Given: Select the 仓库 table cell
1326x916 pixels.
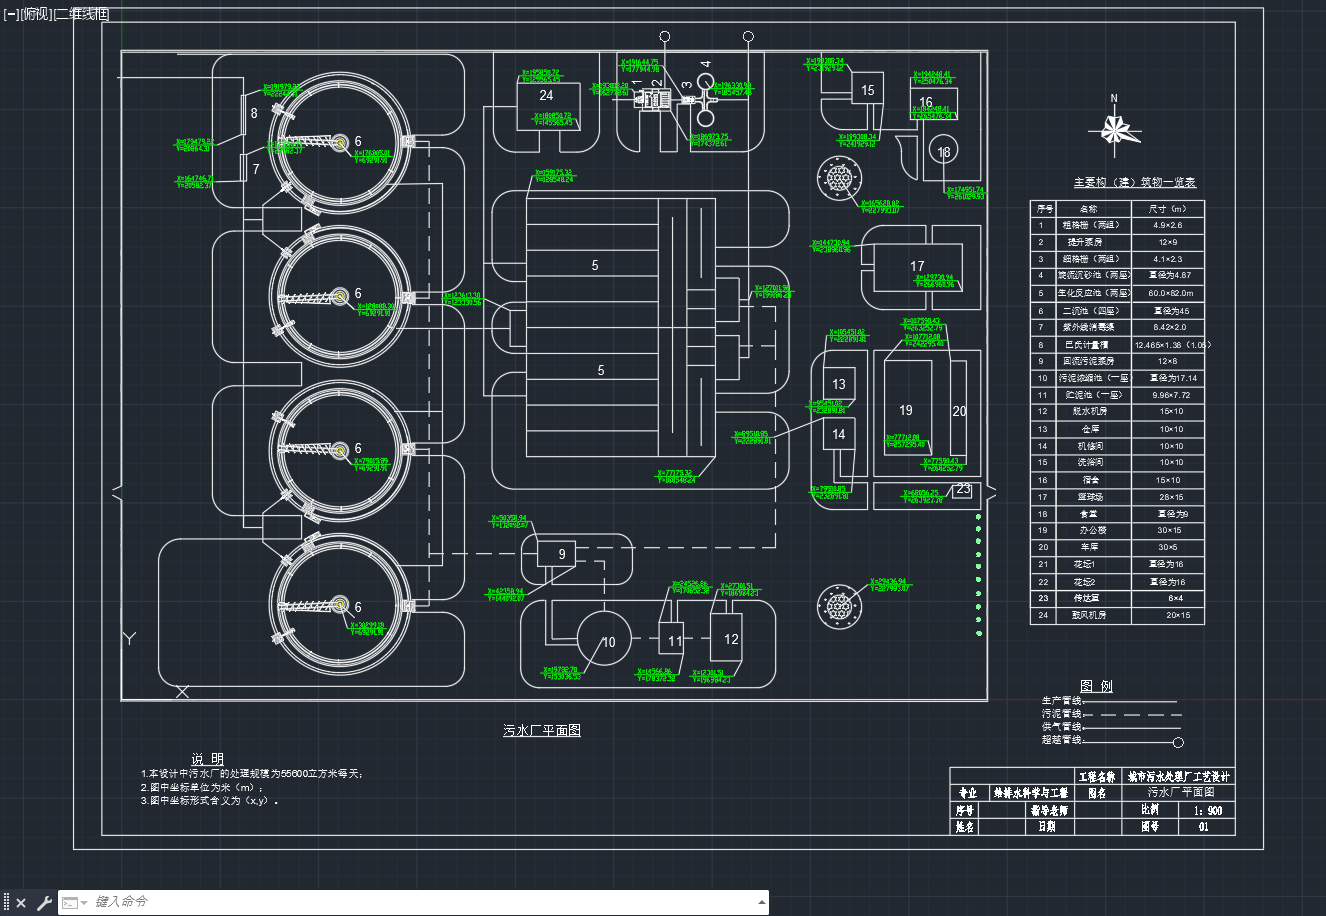Looking at the screenshot, I should (x=1092, y=429).
